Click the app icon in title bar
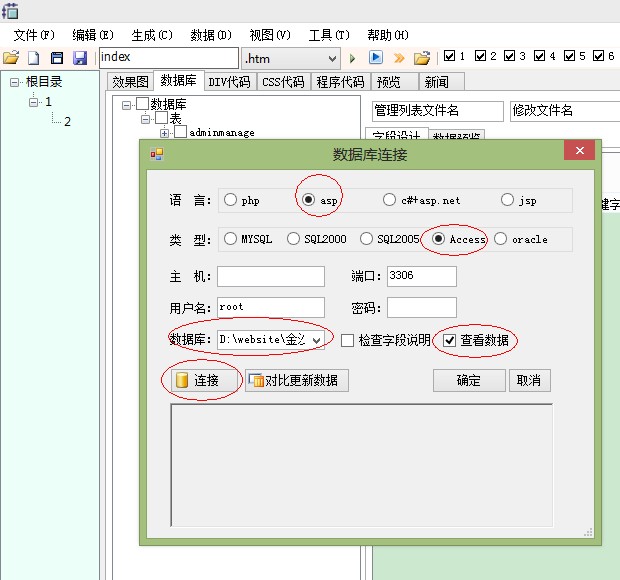Screen dimensions: 620x580 [x=10, y=11]
